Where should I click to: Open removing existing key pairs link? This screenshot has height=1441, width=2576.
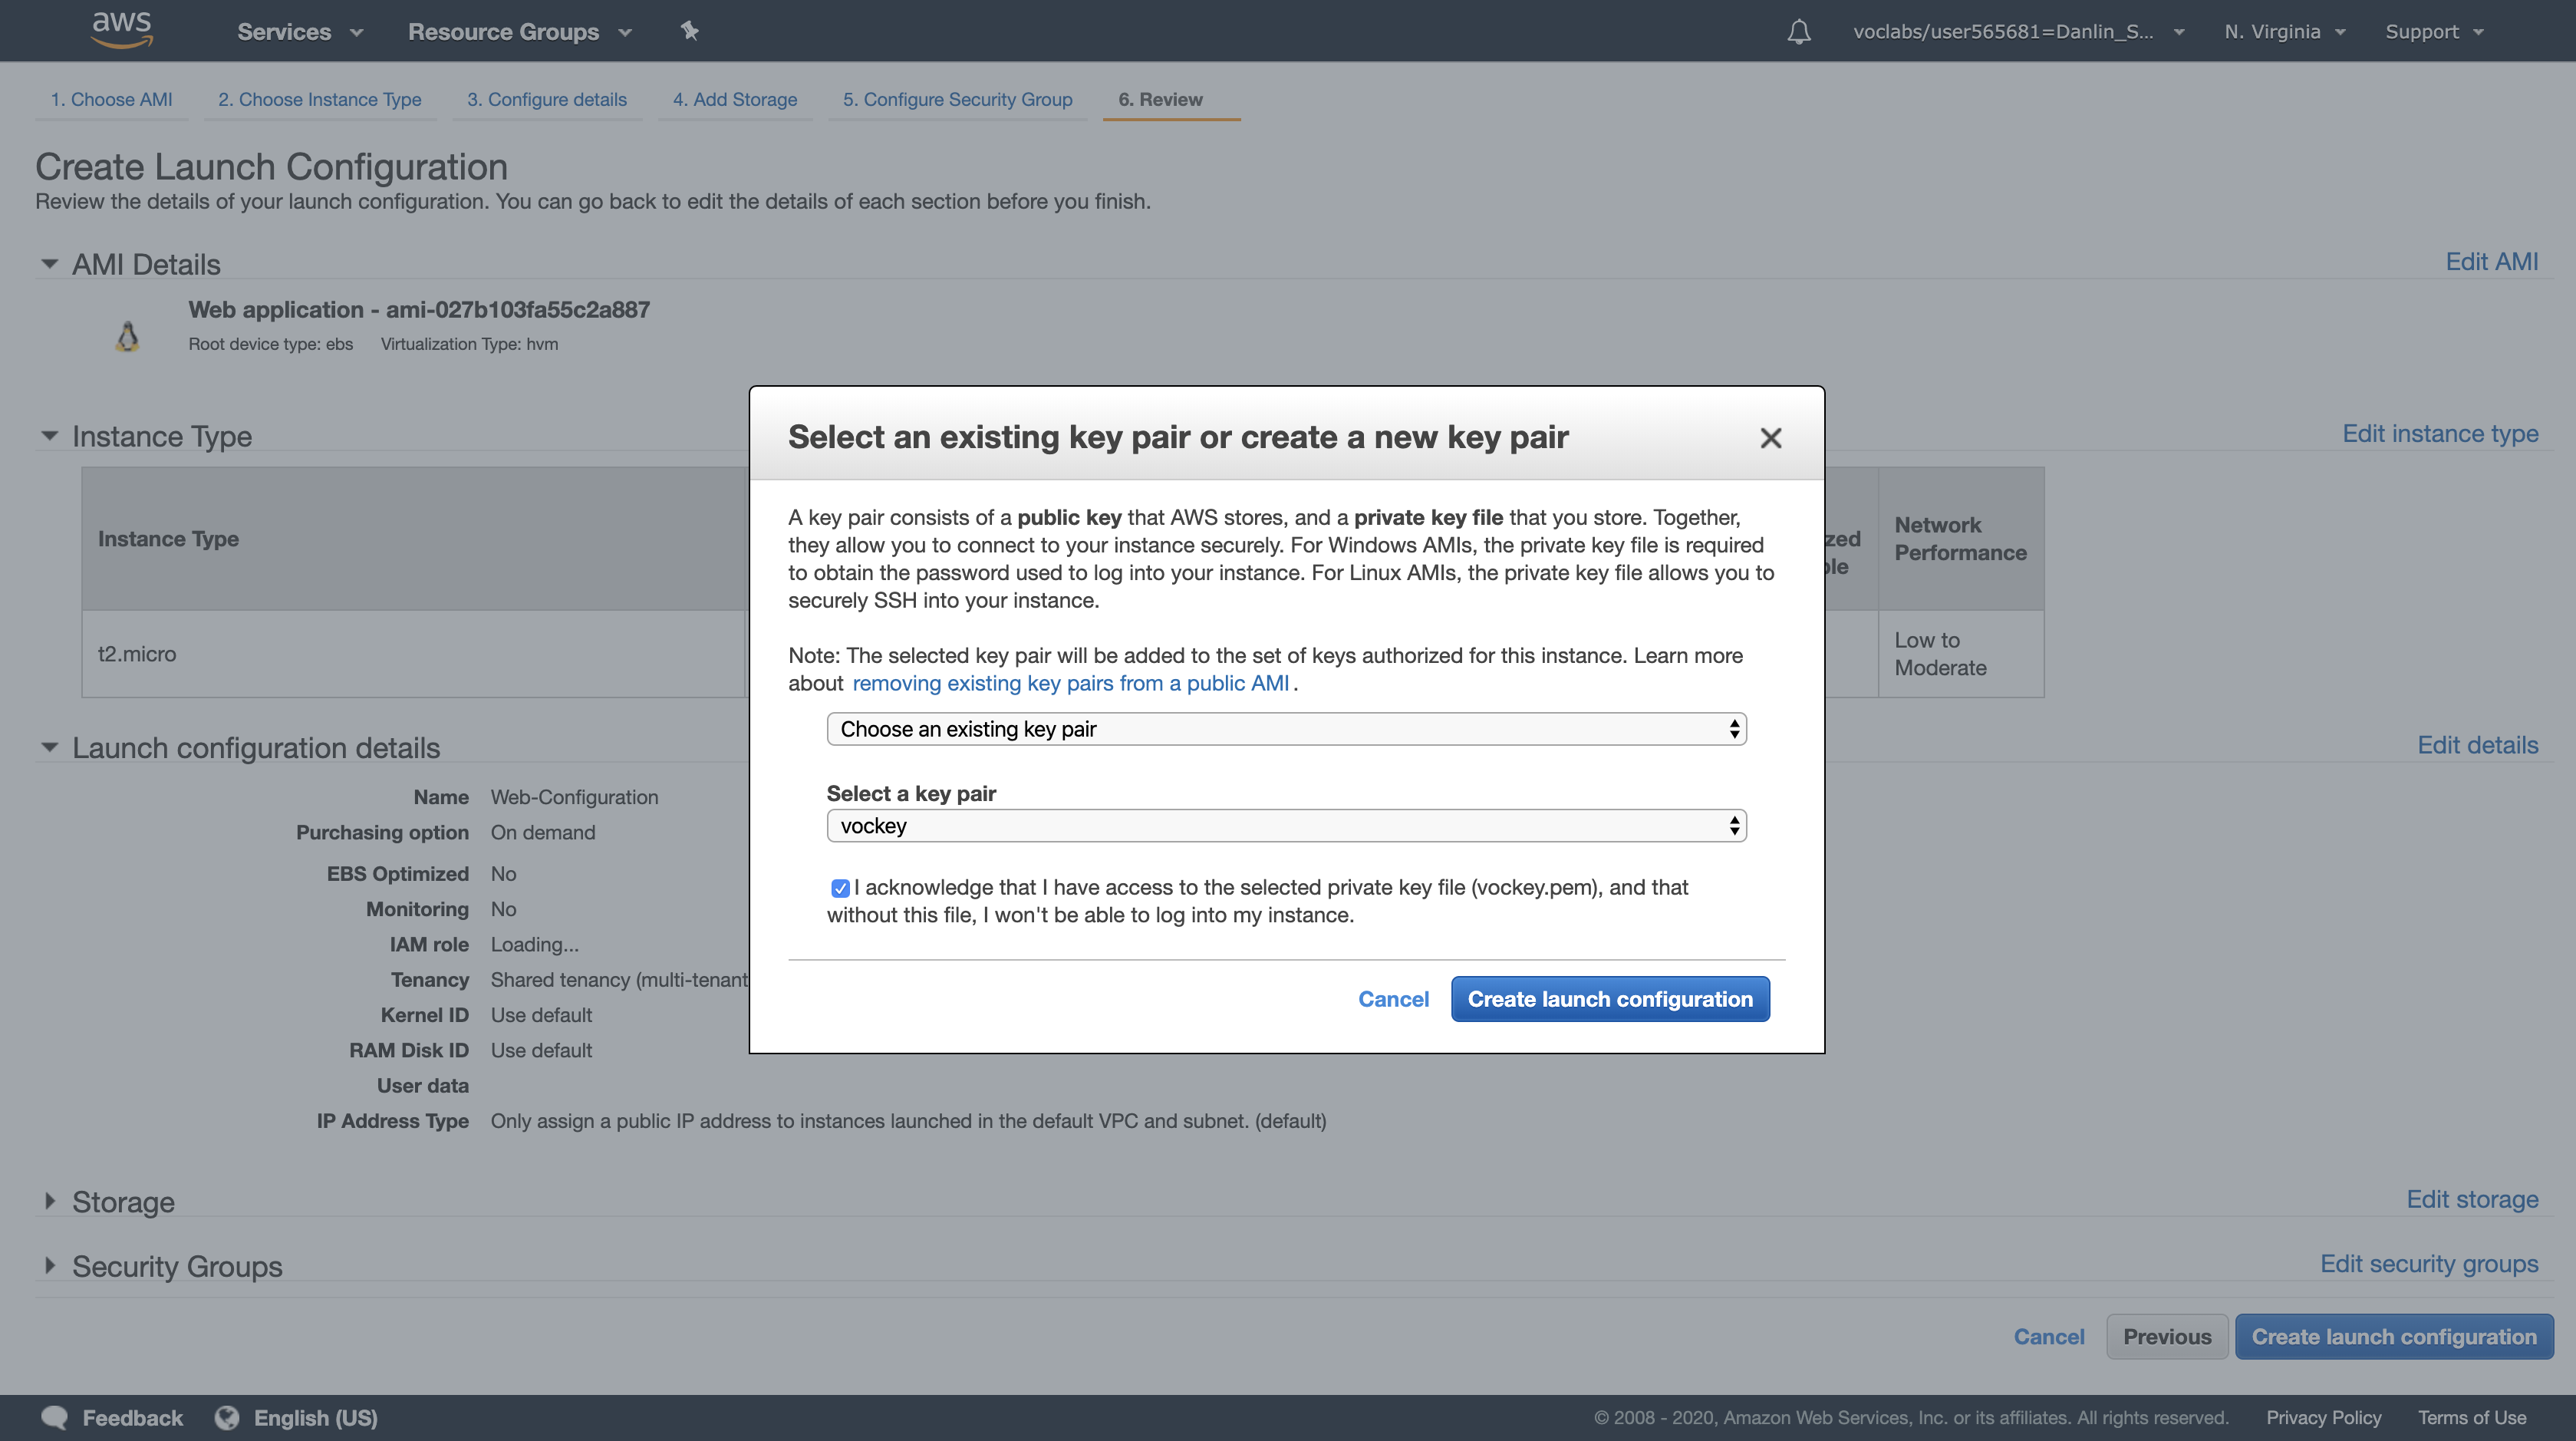point(1070,683)
